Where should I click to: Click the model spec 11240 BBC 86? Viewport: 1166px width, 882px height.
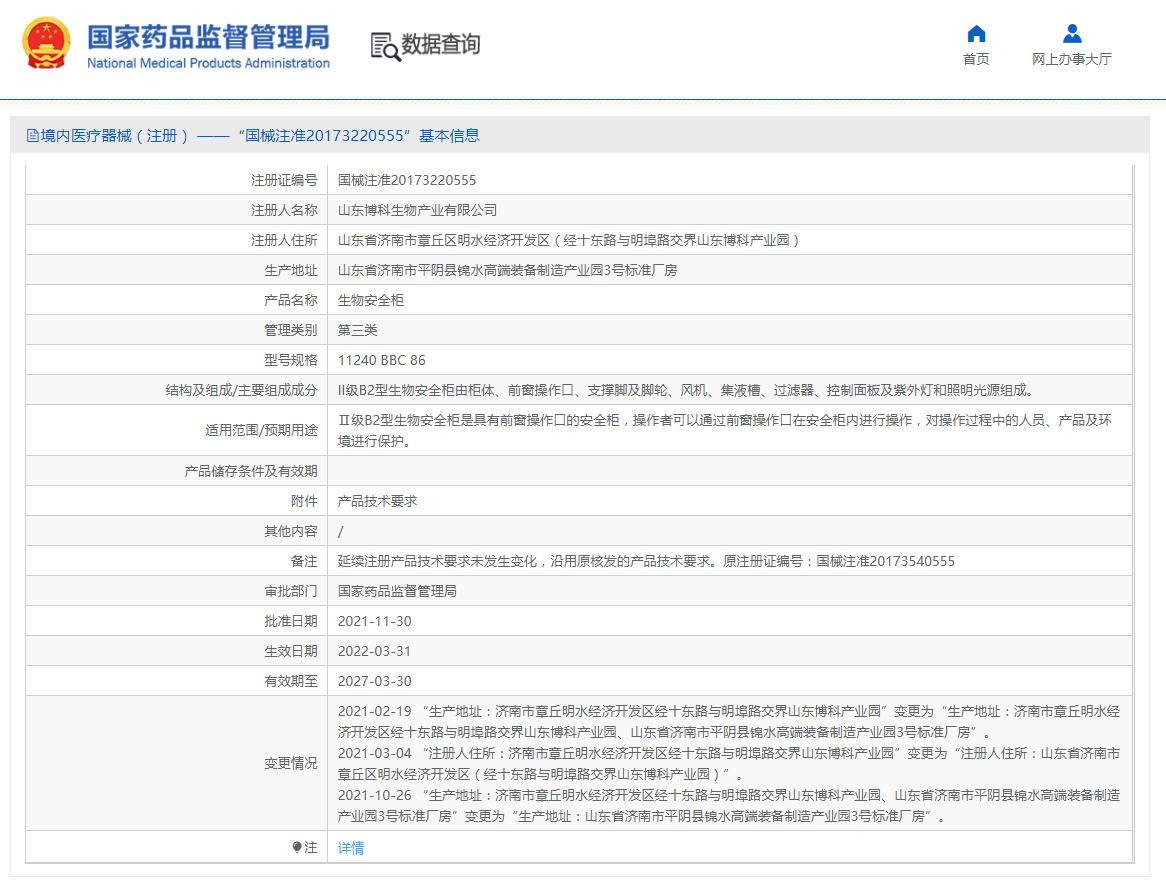pyautogui.click(x=382, y=360)
